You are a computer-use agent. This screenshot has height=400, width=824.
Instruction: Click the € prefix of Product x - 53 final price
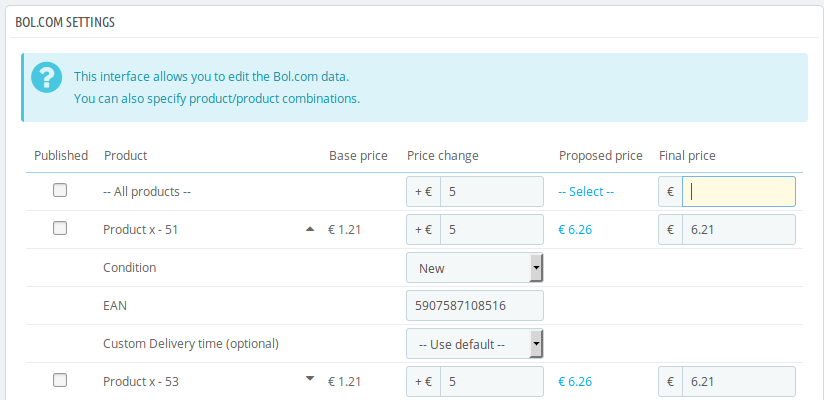[x=671, y=382]
